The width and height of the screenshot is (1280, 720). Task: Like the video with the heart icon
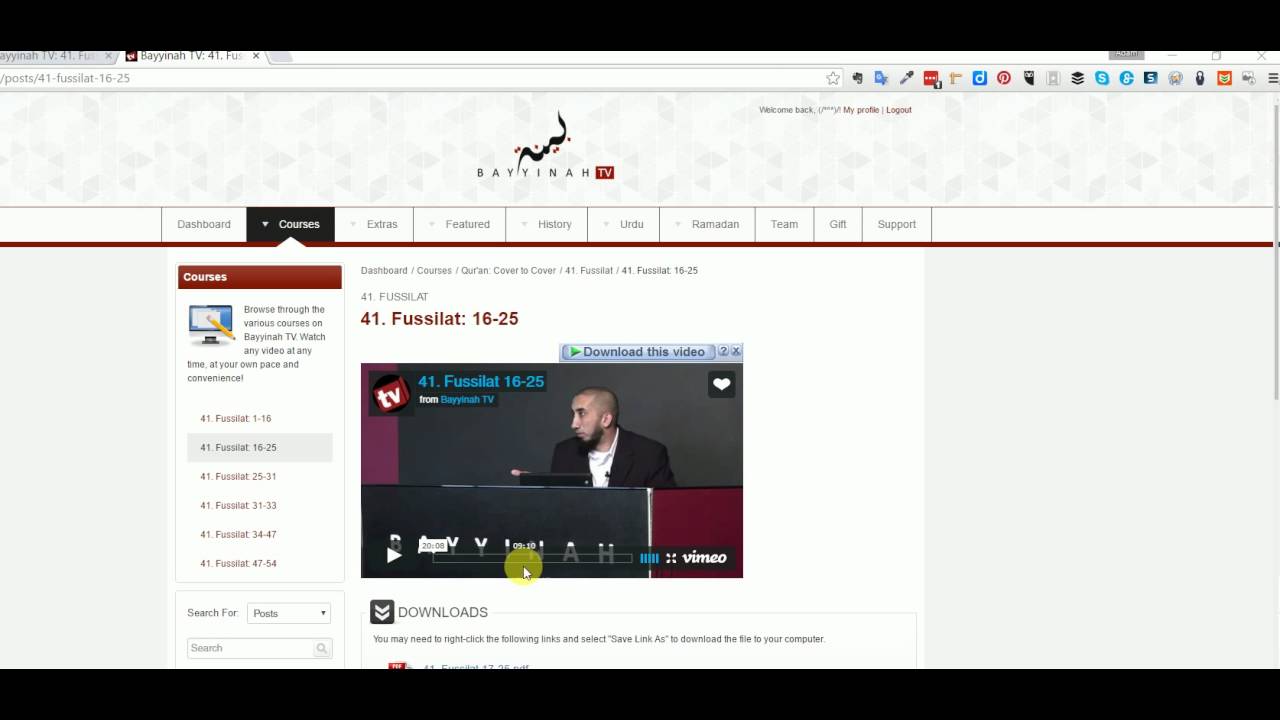(x=722, y=385)
